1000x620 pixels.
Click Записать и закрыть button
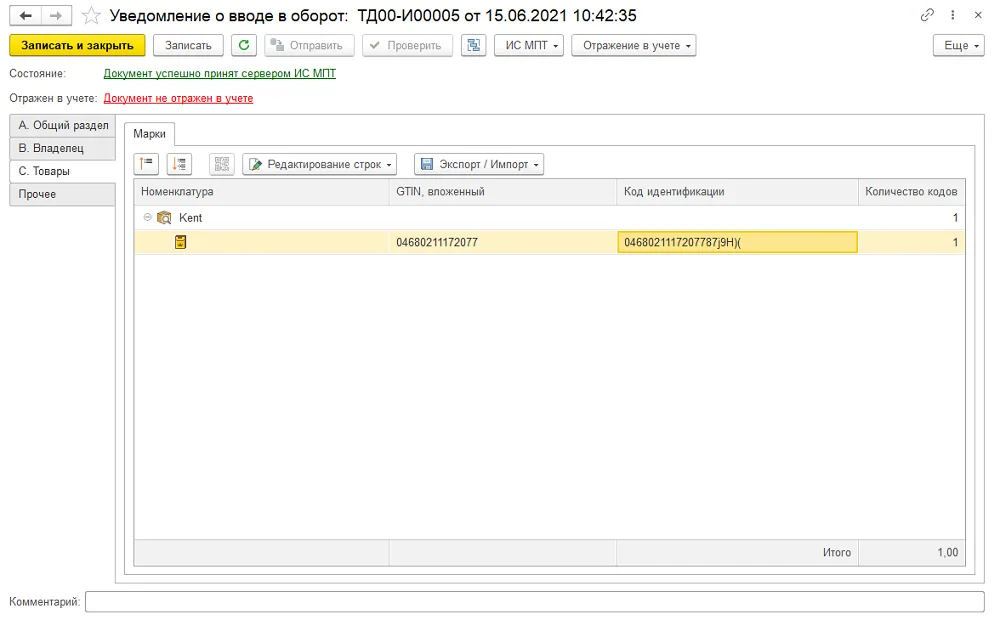77,45
